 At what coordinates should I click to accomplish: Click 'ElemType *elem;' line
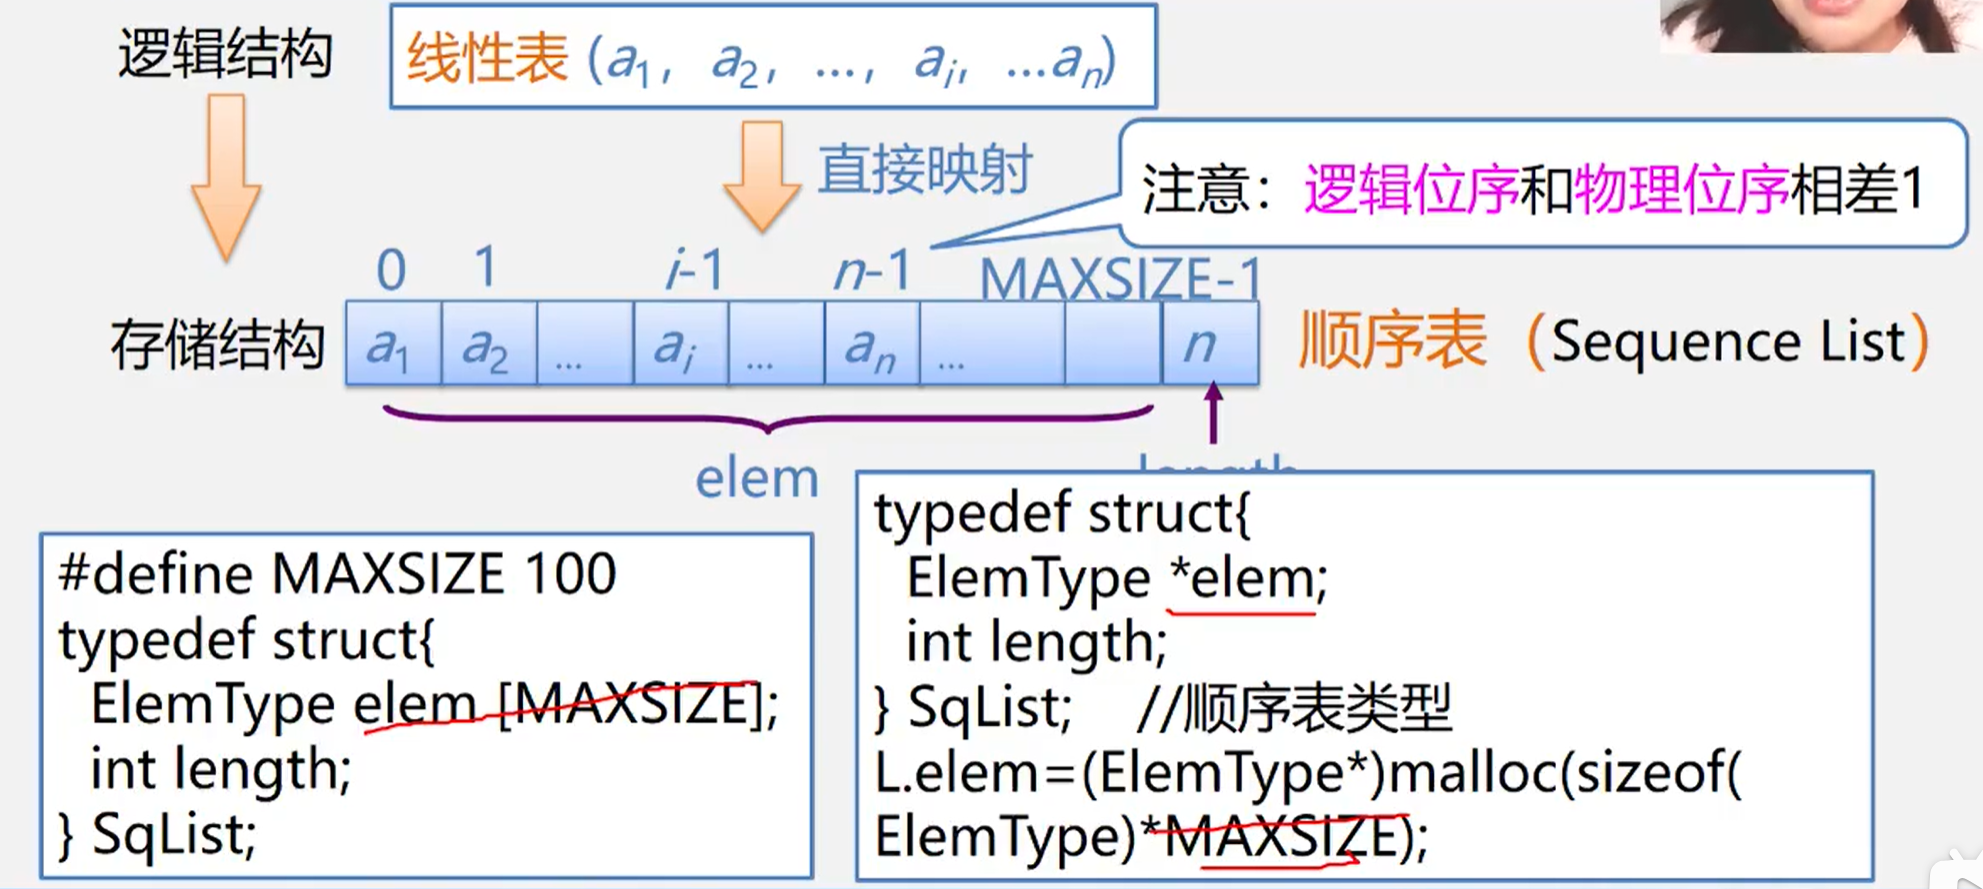[x=1117, y=578]
